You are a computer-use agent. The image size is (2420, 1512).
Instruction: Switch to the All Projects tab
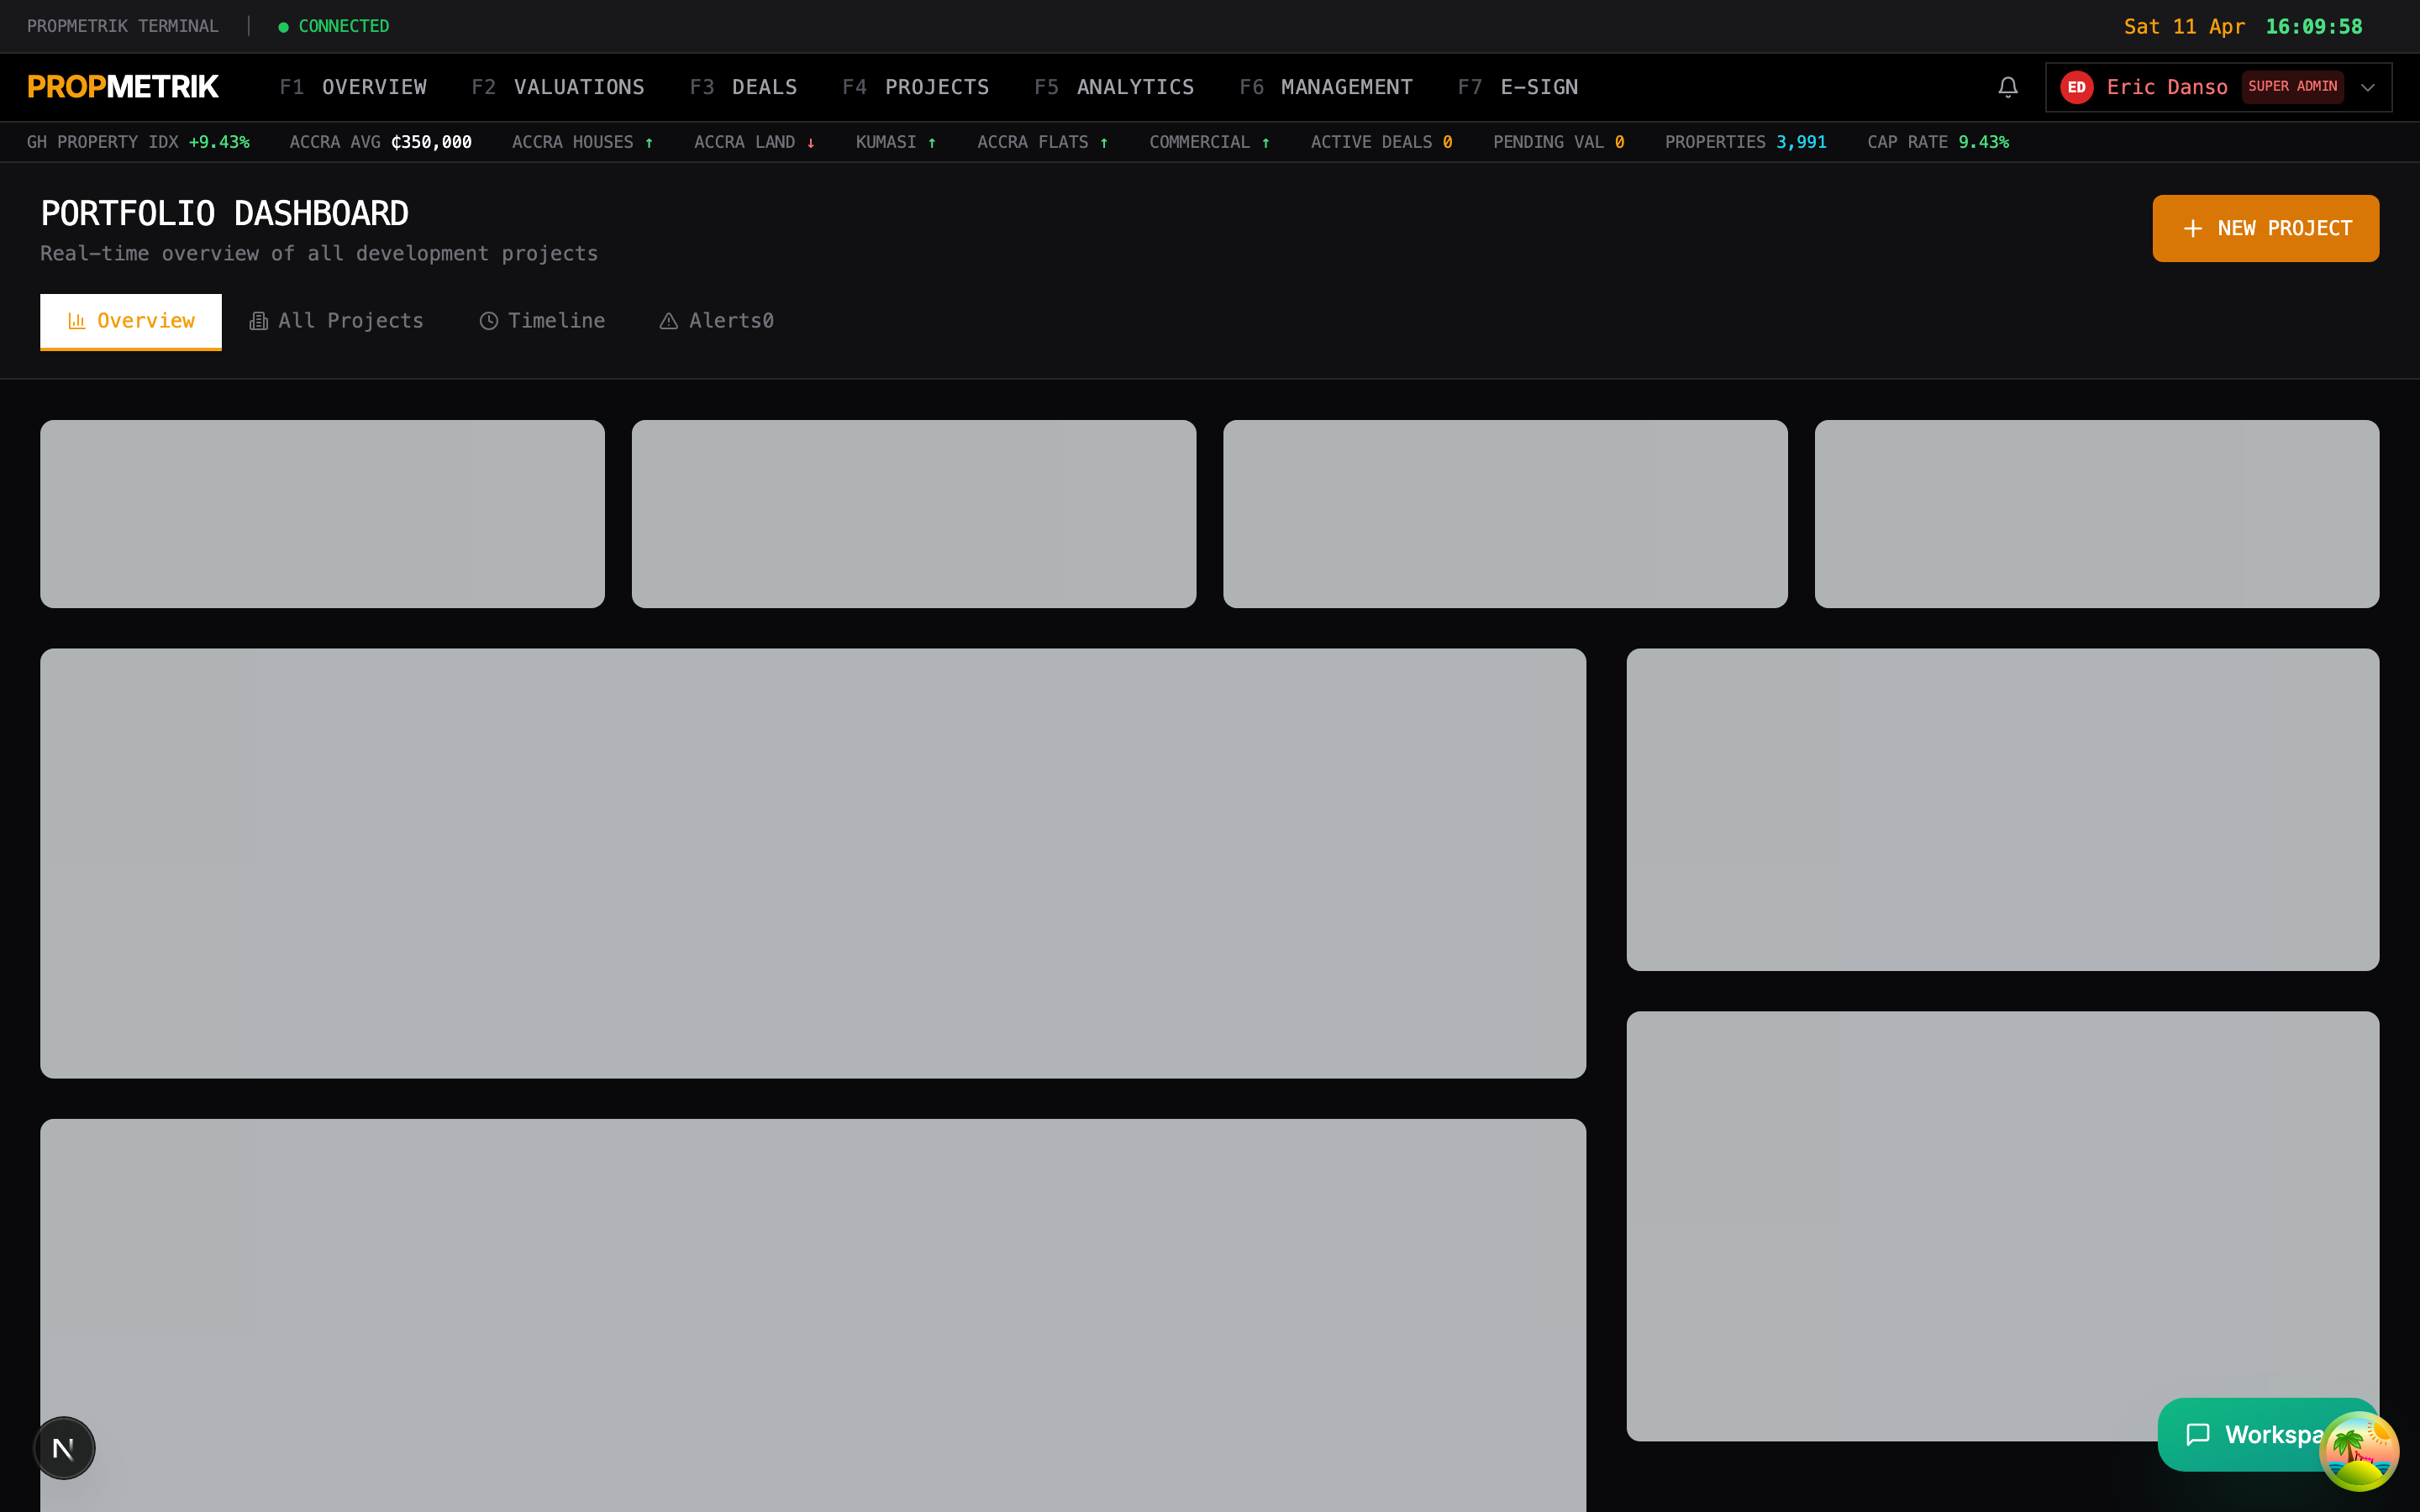[x=336, y=321]
